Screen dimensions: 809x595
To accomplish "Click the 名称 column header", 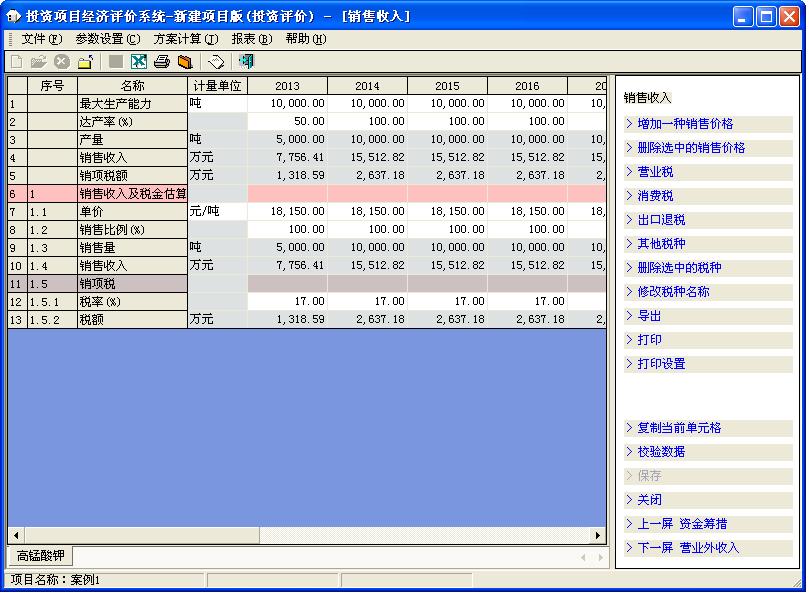I will [x=133, y=86].
